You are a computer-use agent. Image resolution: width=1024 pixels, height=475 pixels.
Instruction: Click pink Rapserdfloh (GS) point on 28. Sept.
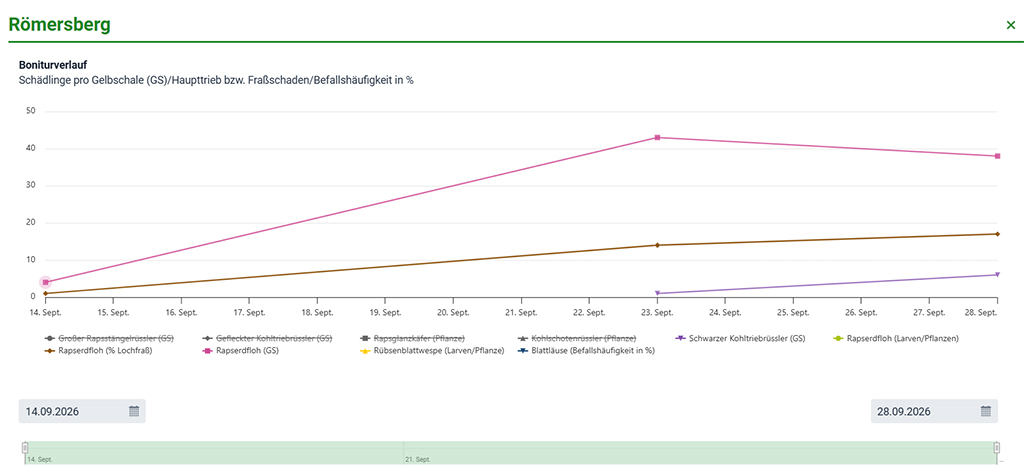997,156
